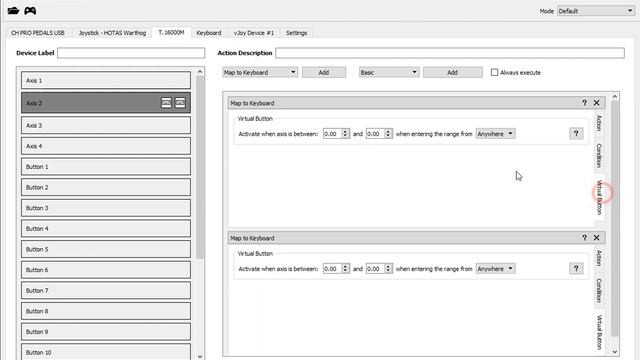Viewport: 640px width, 360px height.
Task: Open Action side tab of first action
Action: point(599,123)
